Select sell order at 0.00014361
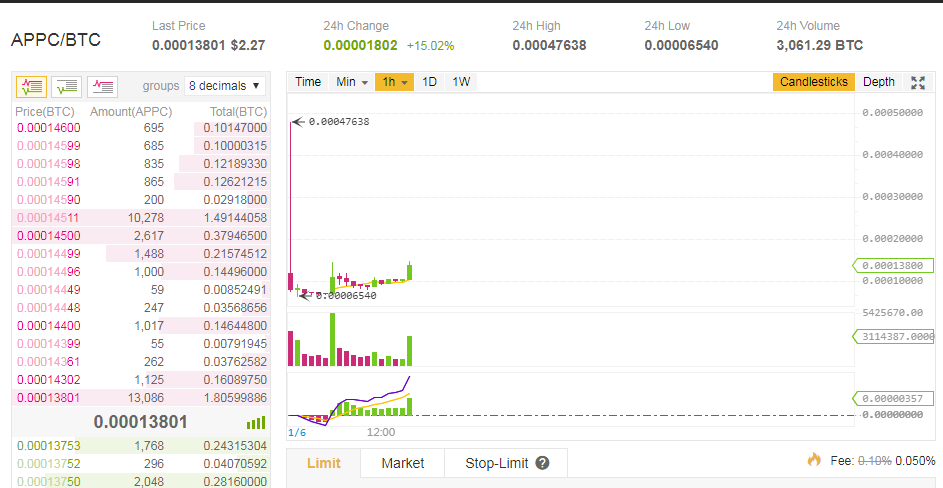943x488 pixels. 141,362
